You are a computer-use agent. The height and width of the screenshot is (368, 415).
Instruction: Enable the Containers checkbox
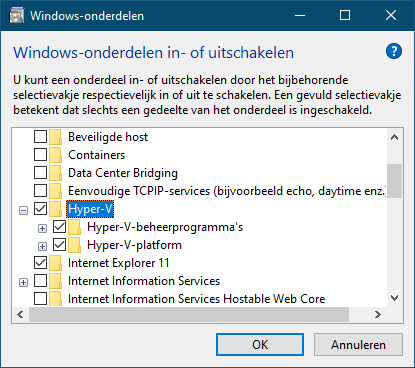[x=40, y=155]
